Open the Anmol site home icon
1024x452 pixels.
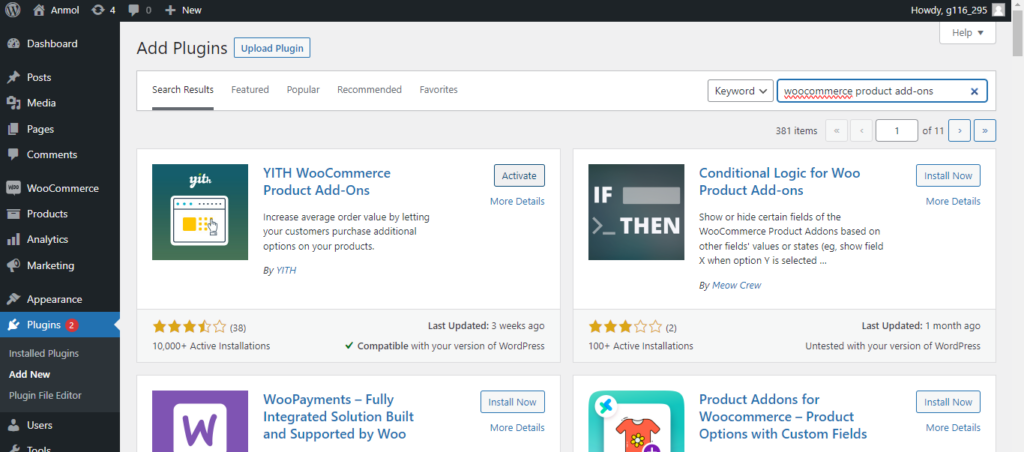pos(39,10)
